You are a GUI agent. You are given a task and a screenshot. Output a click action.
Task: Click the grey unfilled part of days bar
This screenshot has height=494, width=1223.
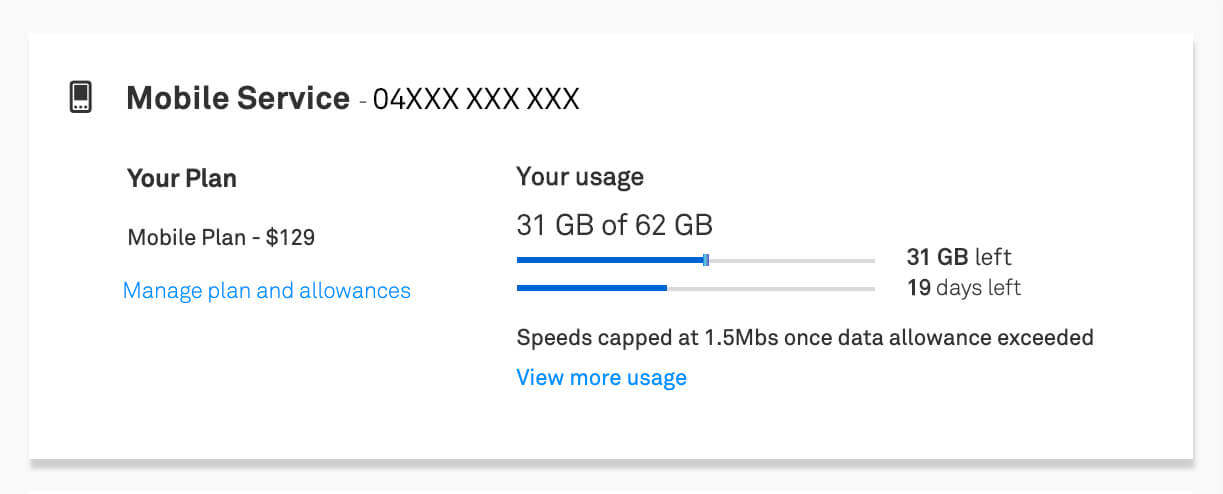point(771,288)
